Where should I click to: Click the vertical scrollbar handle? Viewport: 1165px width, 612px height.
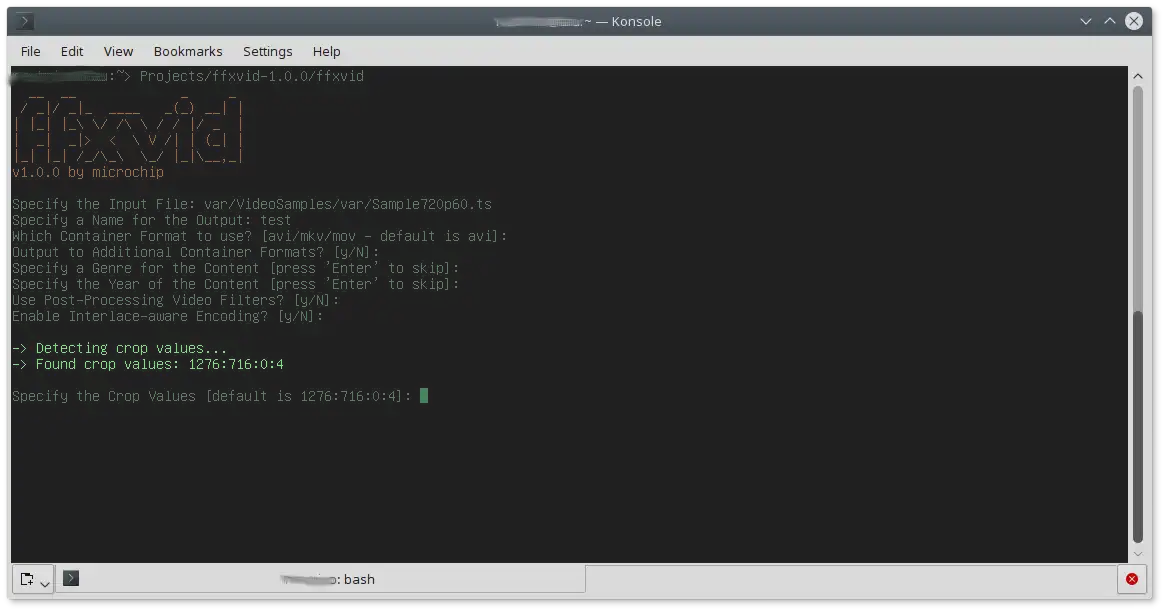(1138, 426)
